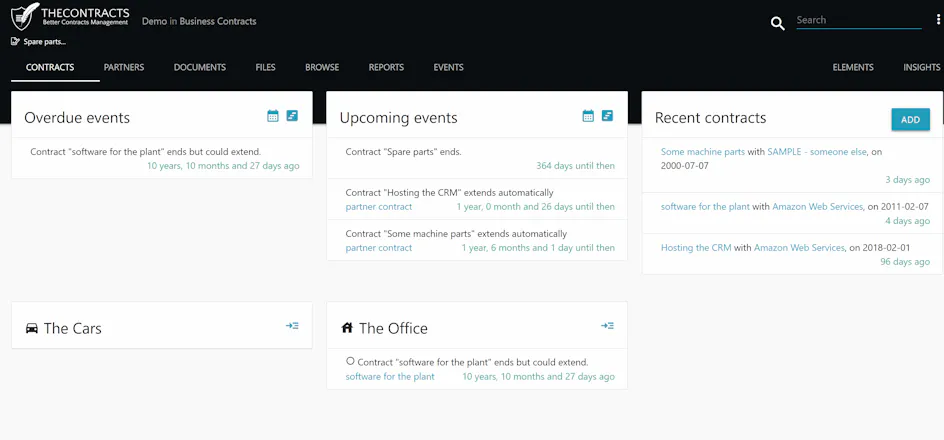The height and width of the screenshot is (440, 944).
Task: Open list view for Upcoming events
Action: (607, 115)
